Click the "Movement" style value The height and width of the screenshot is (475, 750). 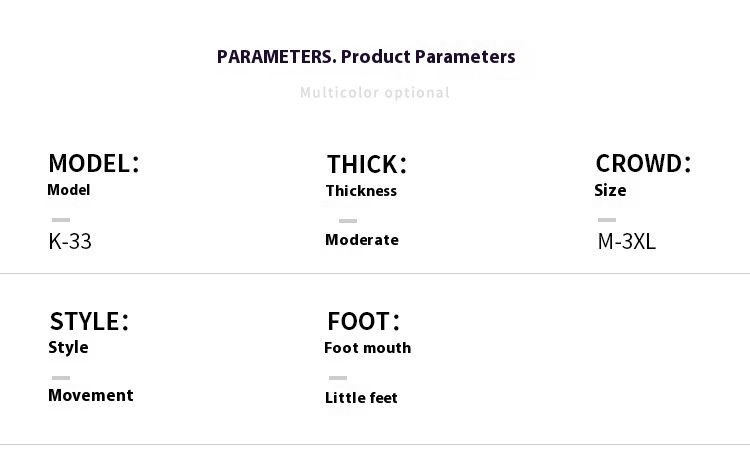pyautogui.click(x=91, y=396)
